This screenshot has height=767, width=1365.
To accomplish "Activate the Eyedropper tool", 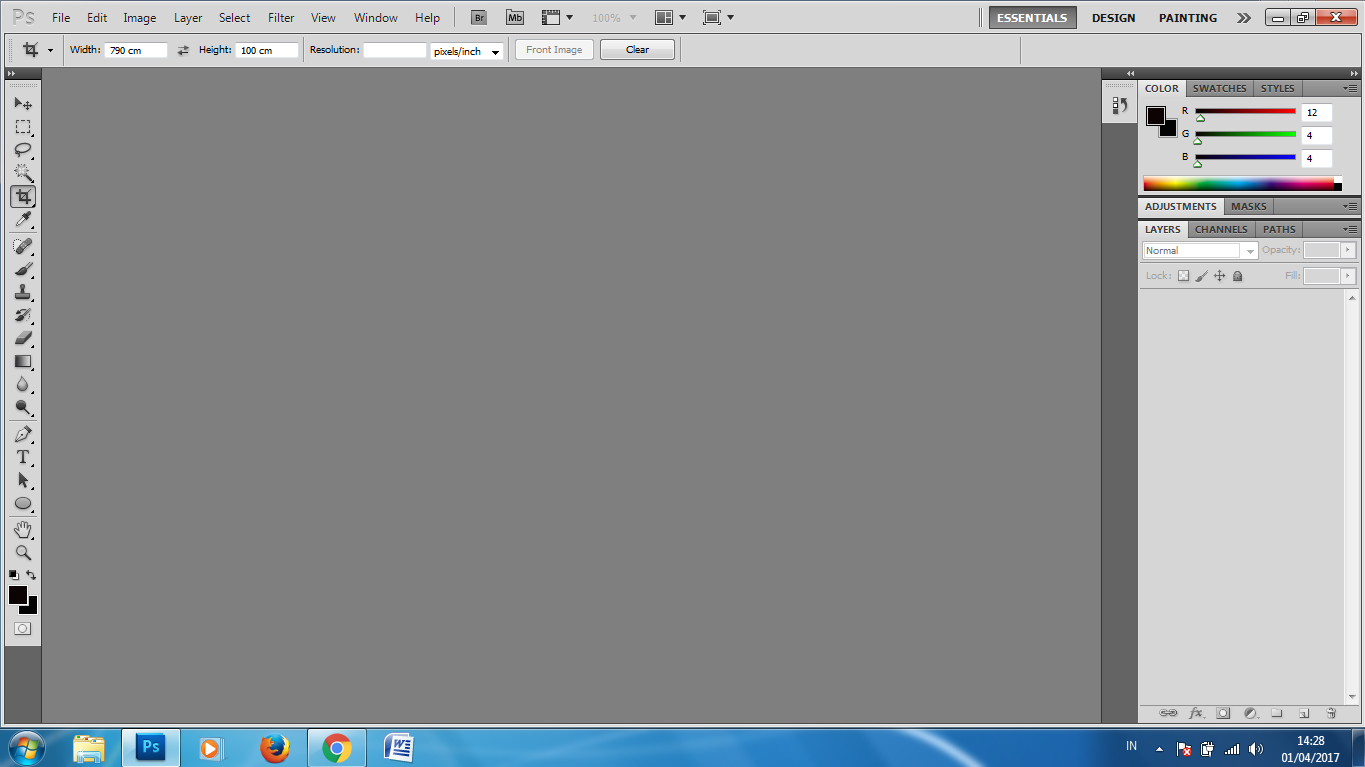I will coord(23,220).
